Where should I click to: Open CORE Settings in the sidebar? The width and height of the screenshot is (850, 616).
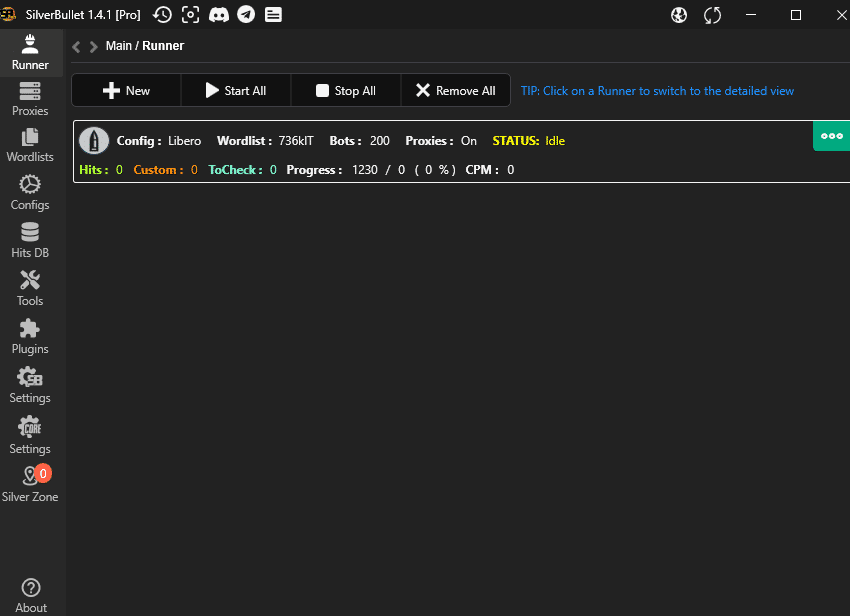30,435
